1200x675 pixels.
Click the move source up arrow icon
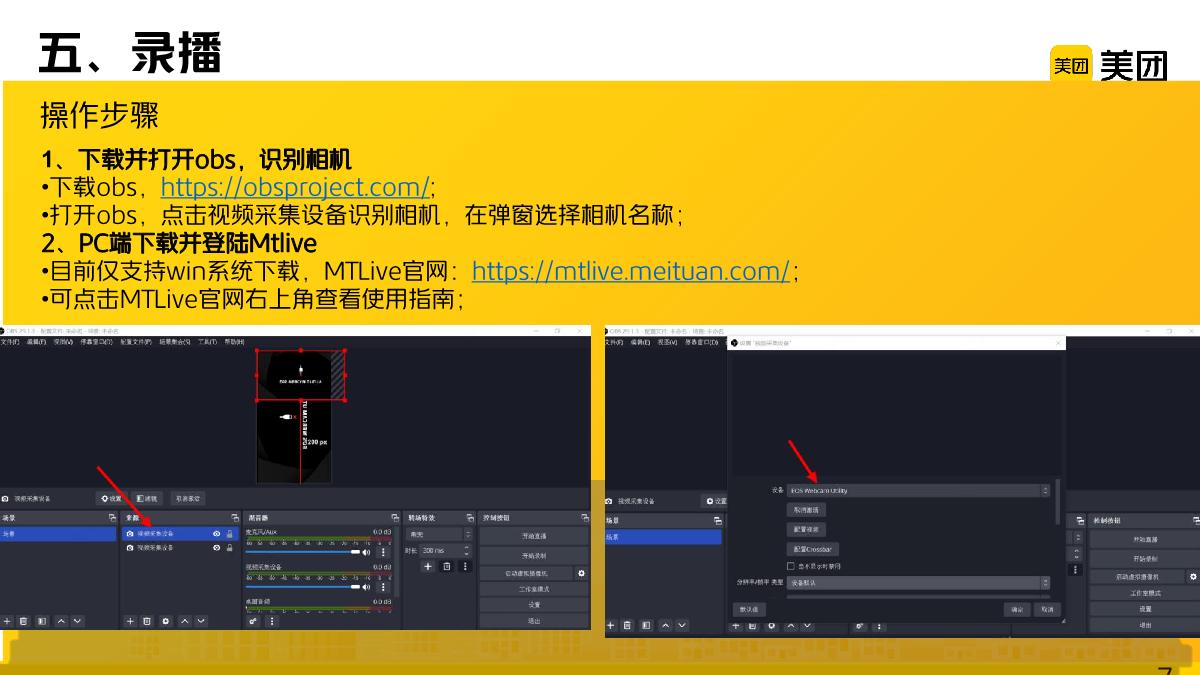pos(185,621)
